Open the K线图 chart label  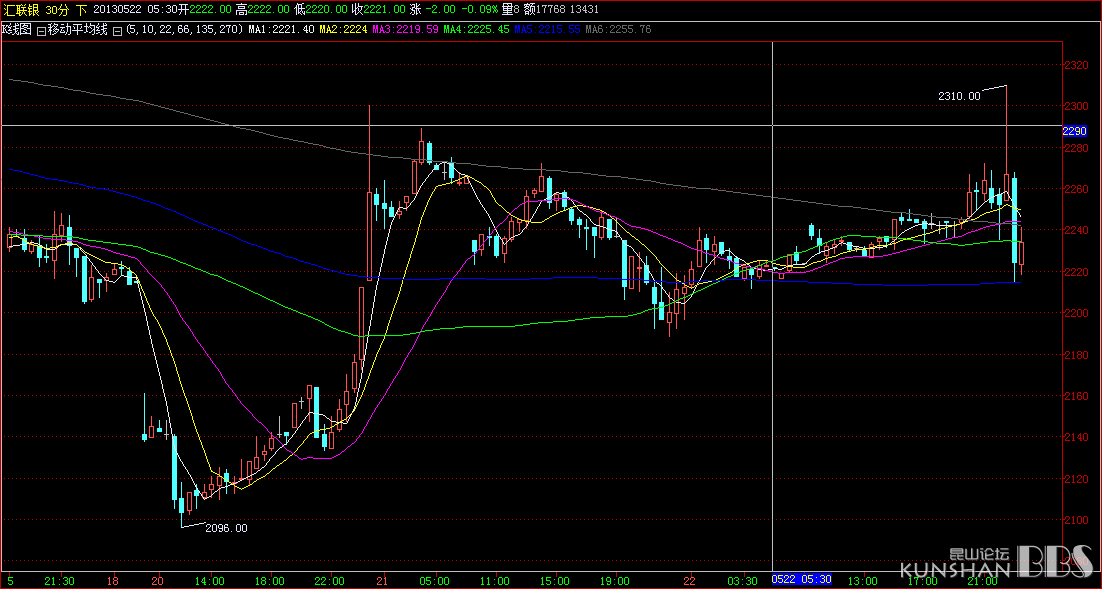(x=17, y=30)
